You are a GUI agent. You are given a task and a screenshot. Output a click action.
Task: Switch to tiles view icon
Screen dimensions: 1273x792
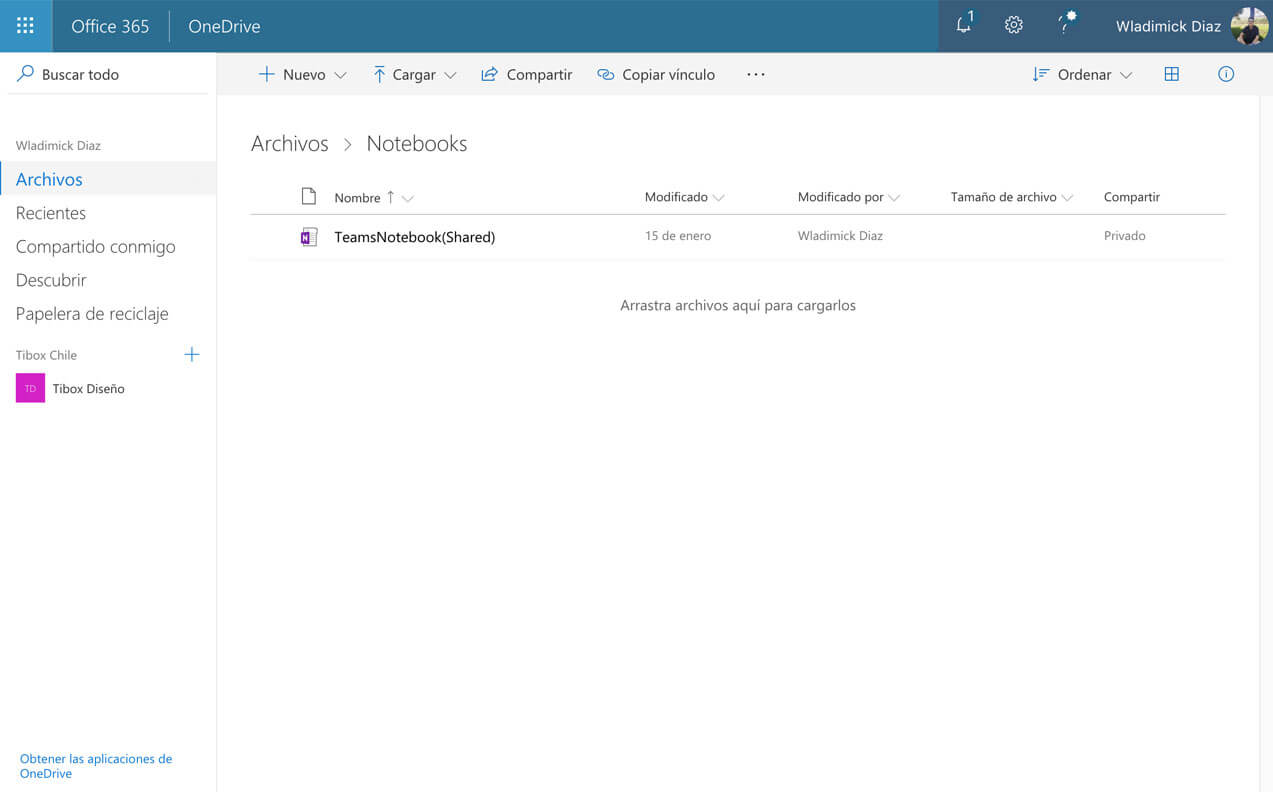point(1172,74)
